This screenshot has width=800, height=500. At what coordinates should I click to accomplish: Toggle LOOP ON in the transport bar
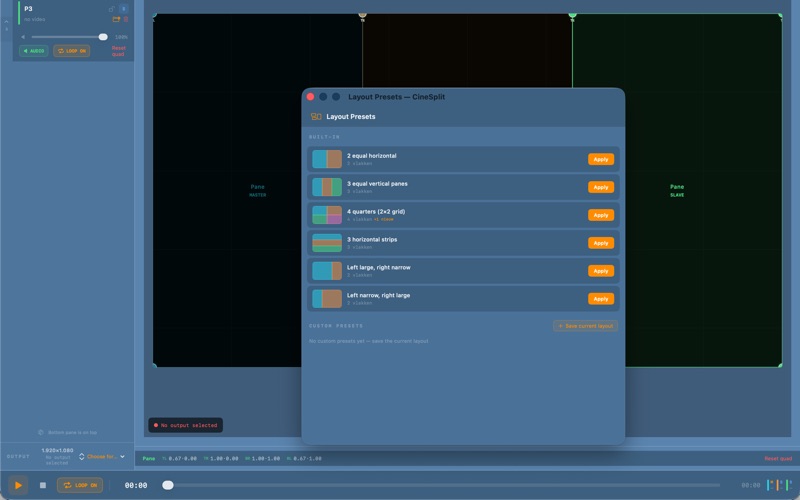coord(80,485)
